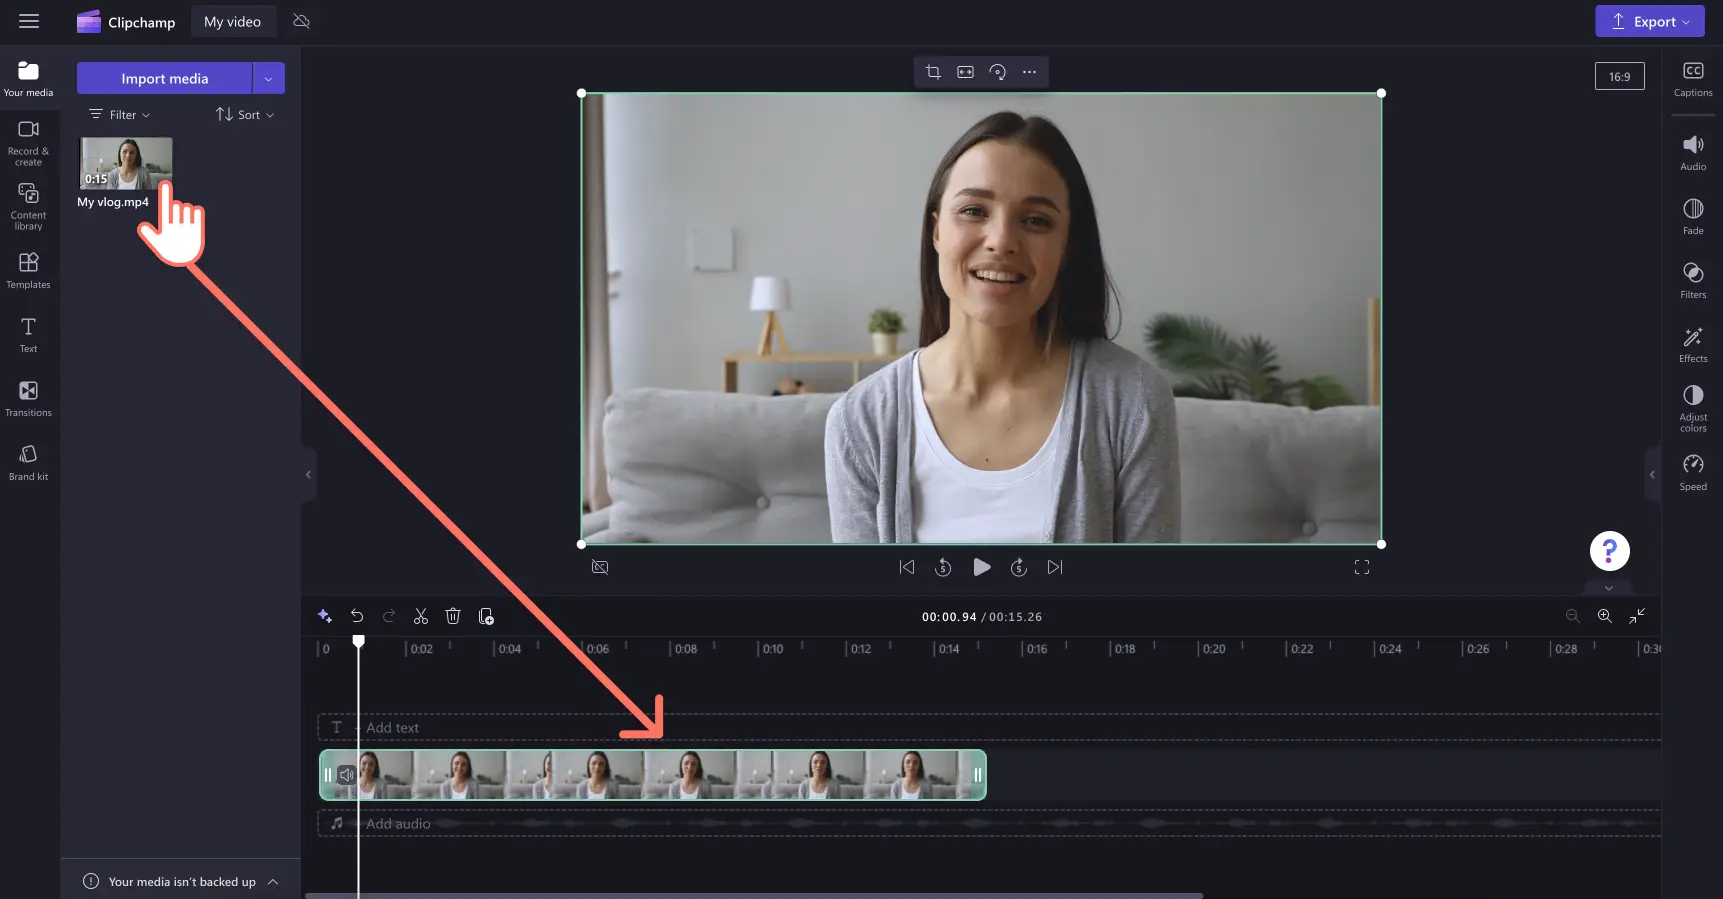Fit the timeline to screen
Image resolution: width=1723 pixels, height=899 pixels.
pyautogui.click(x=1637, y=616)
